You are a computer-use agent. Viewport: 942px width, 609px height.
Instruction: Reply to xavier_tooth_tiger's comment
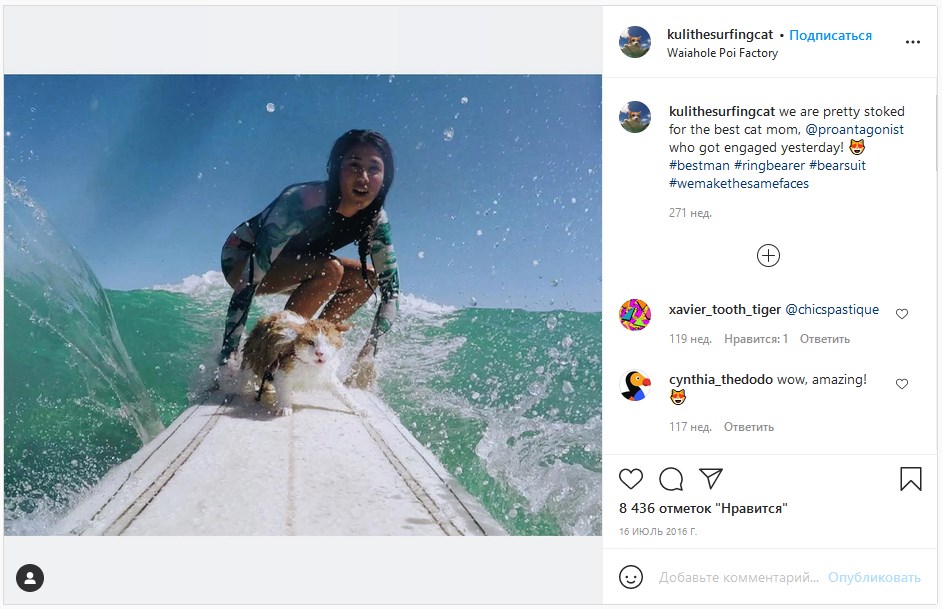point(824,339)
